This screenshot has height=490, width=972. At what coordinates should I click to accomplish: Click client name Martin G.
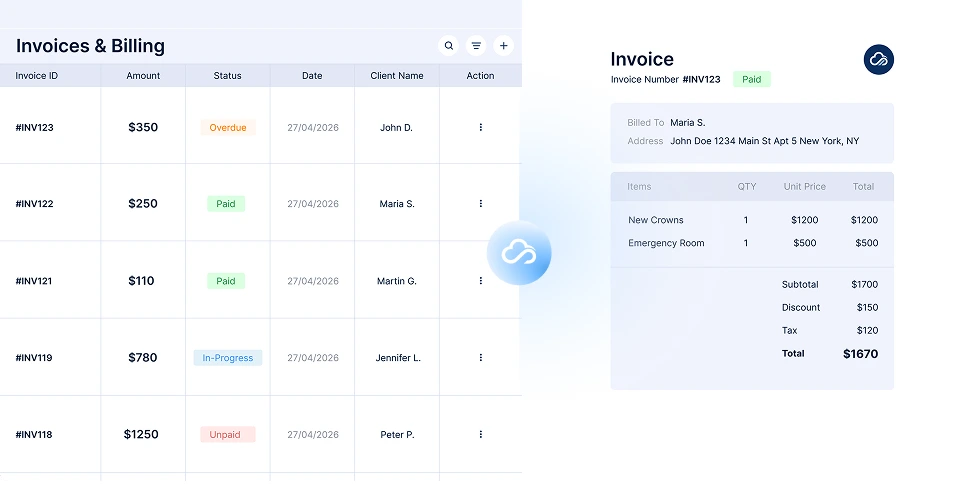(397, 280)
